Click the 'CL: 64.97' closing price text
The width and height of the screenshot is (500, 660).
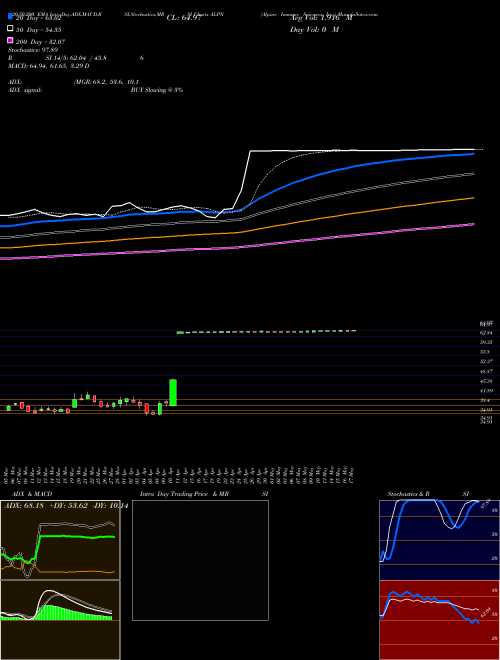[x=184, y=18]
